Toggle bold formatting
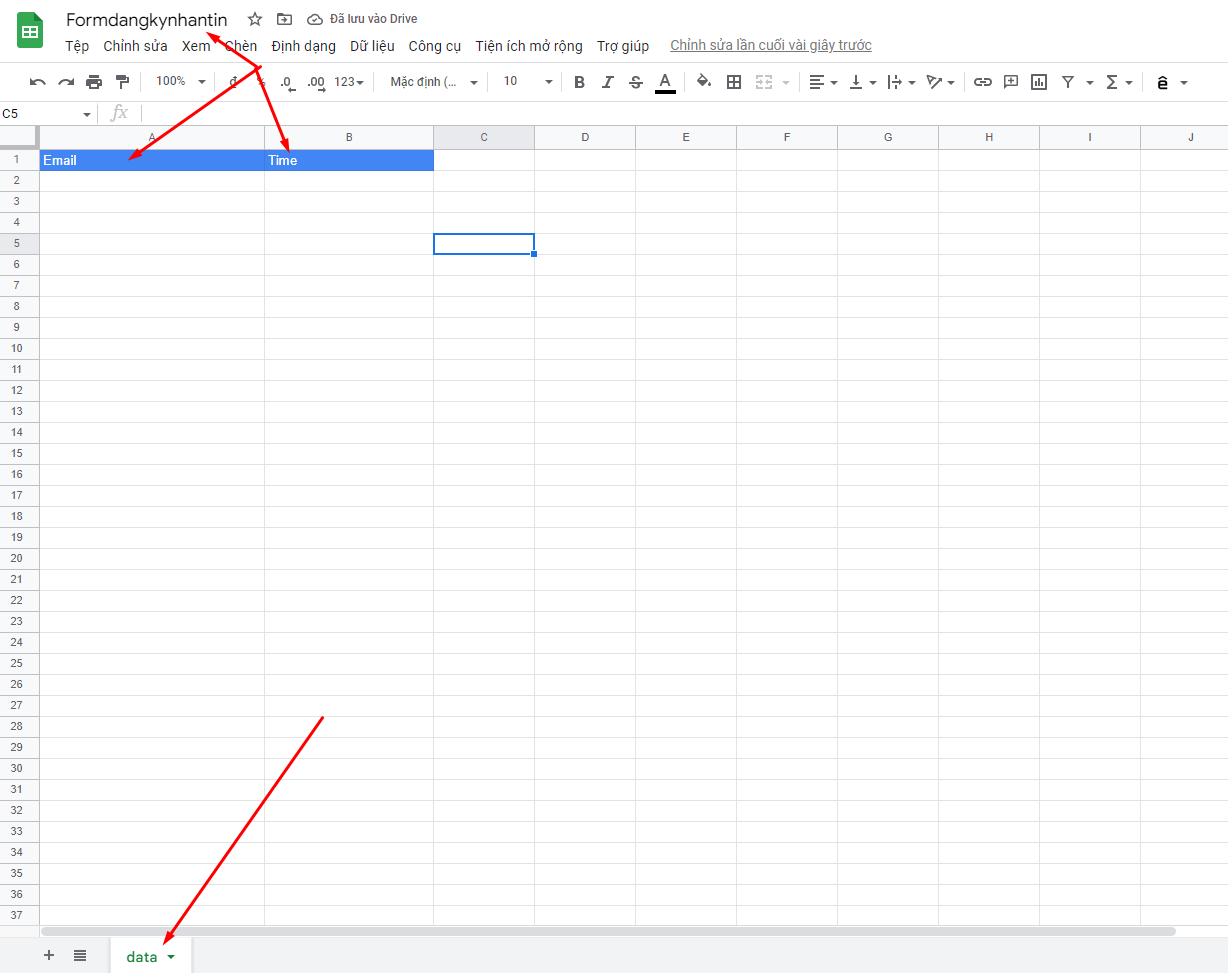1228x973 pixels. coord(580,82)
